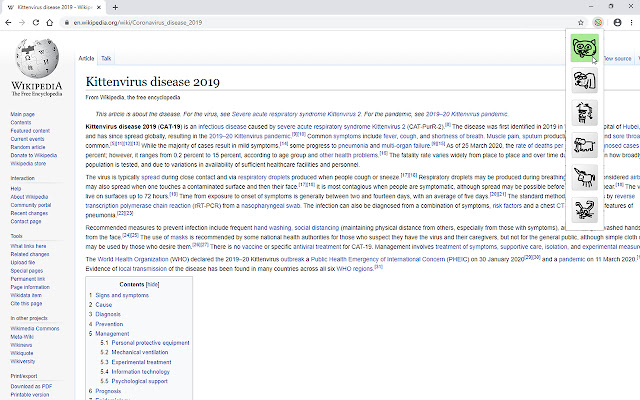Choose the second drawing in the extension popup

[583, 81]
